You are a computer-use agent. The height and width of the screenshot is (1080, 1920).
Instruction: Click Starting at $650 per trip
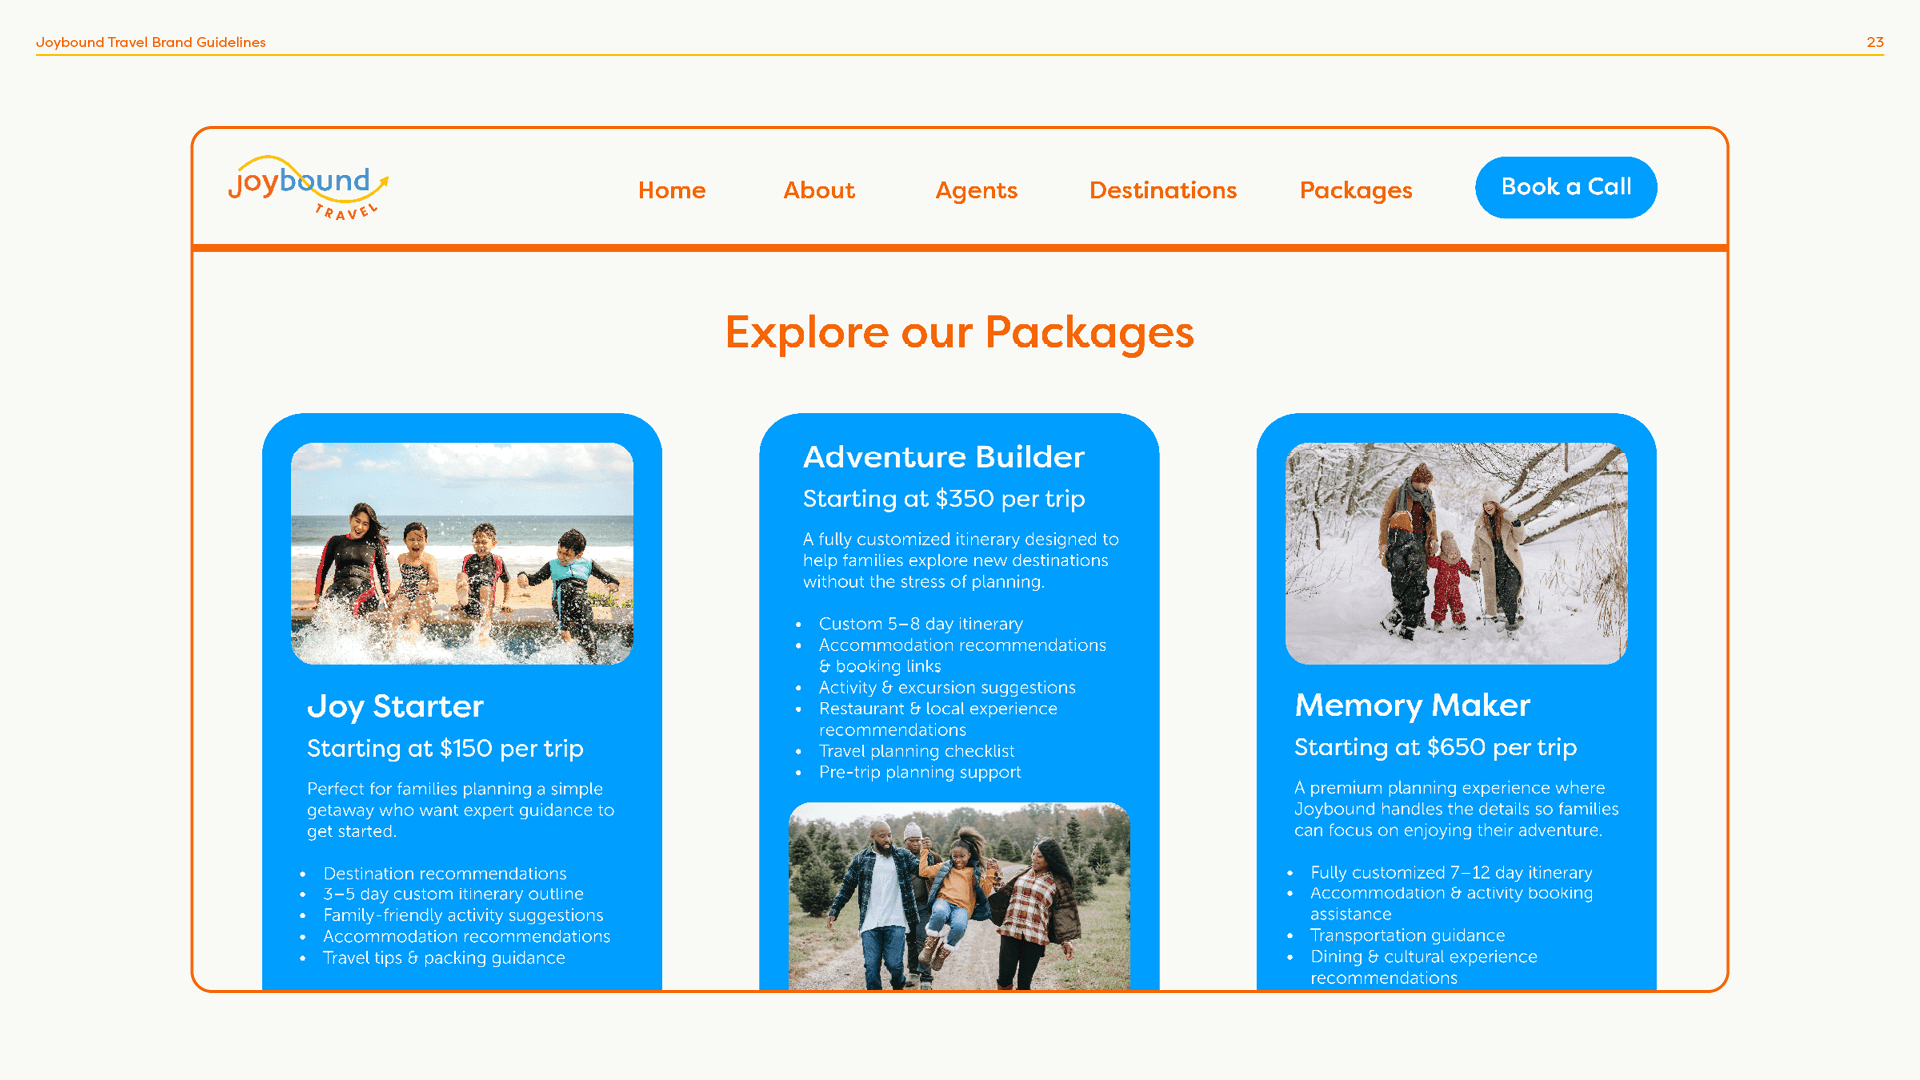point(1435,747)
